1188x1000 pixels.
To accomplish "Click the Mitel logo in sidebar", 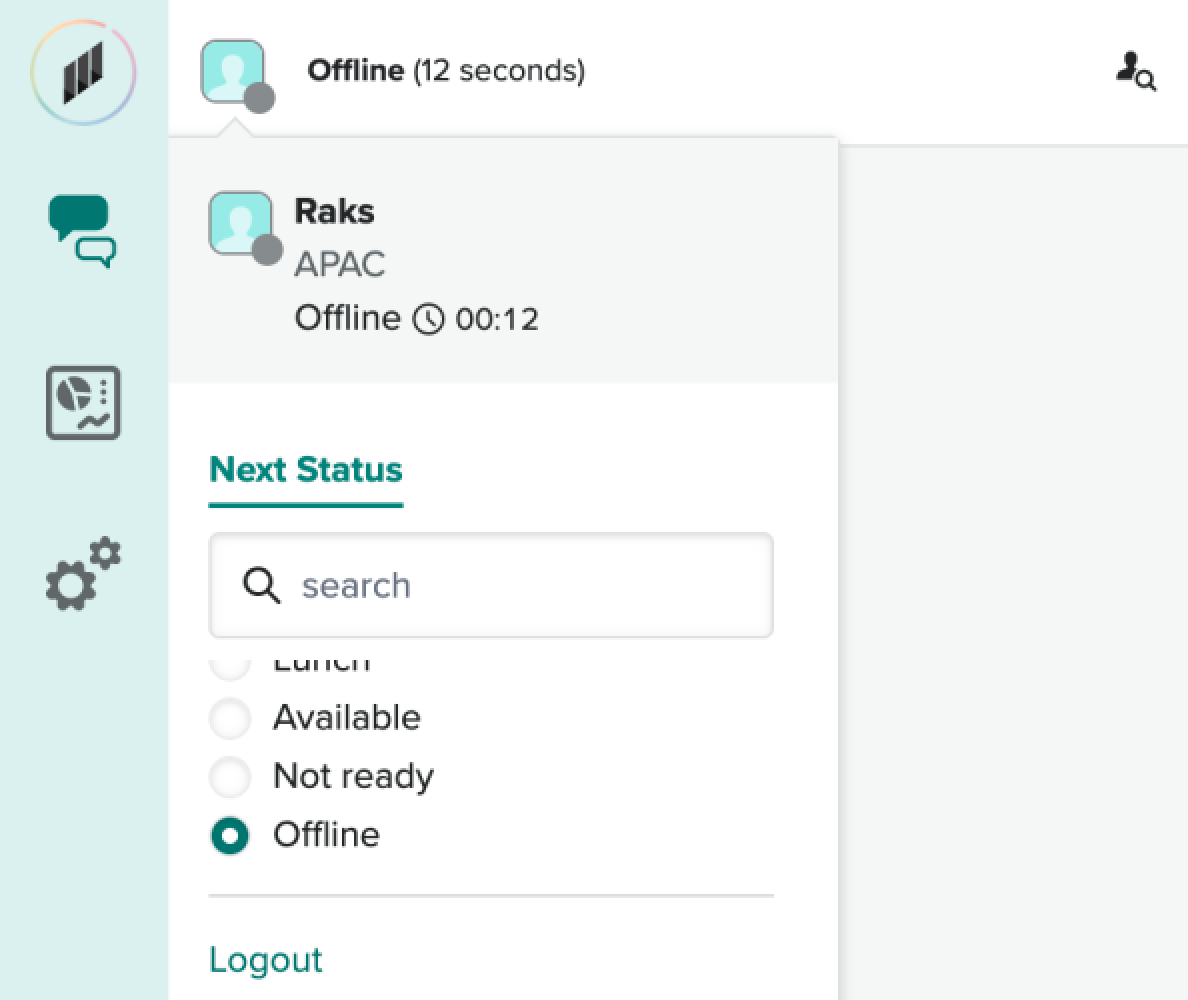I will 84,73.
